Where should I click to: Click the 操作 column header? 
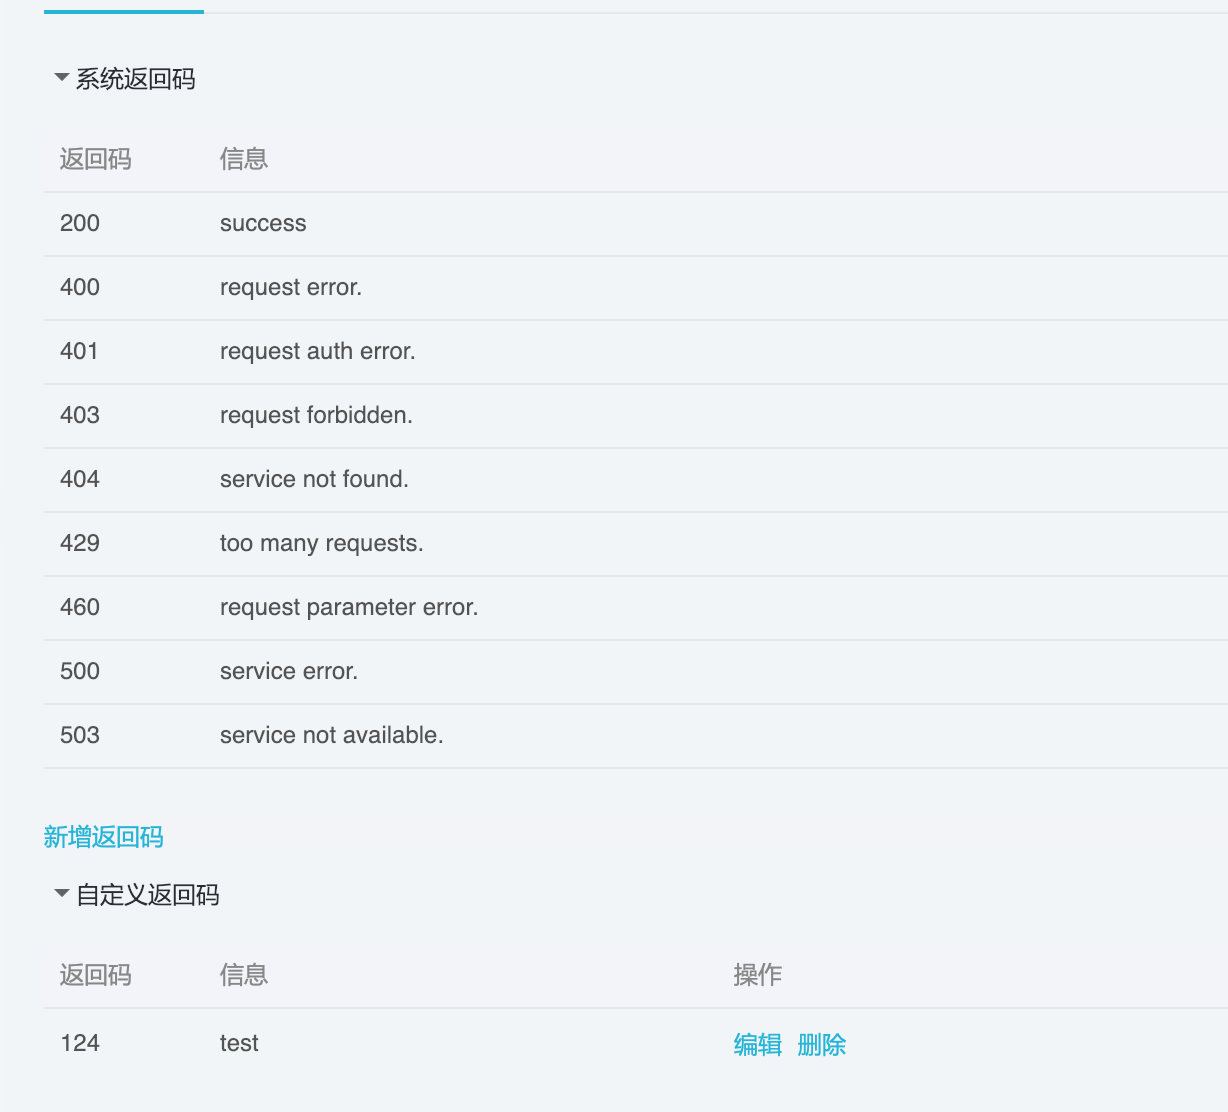[757, 975]
